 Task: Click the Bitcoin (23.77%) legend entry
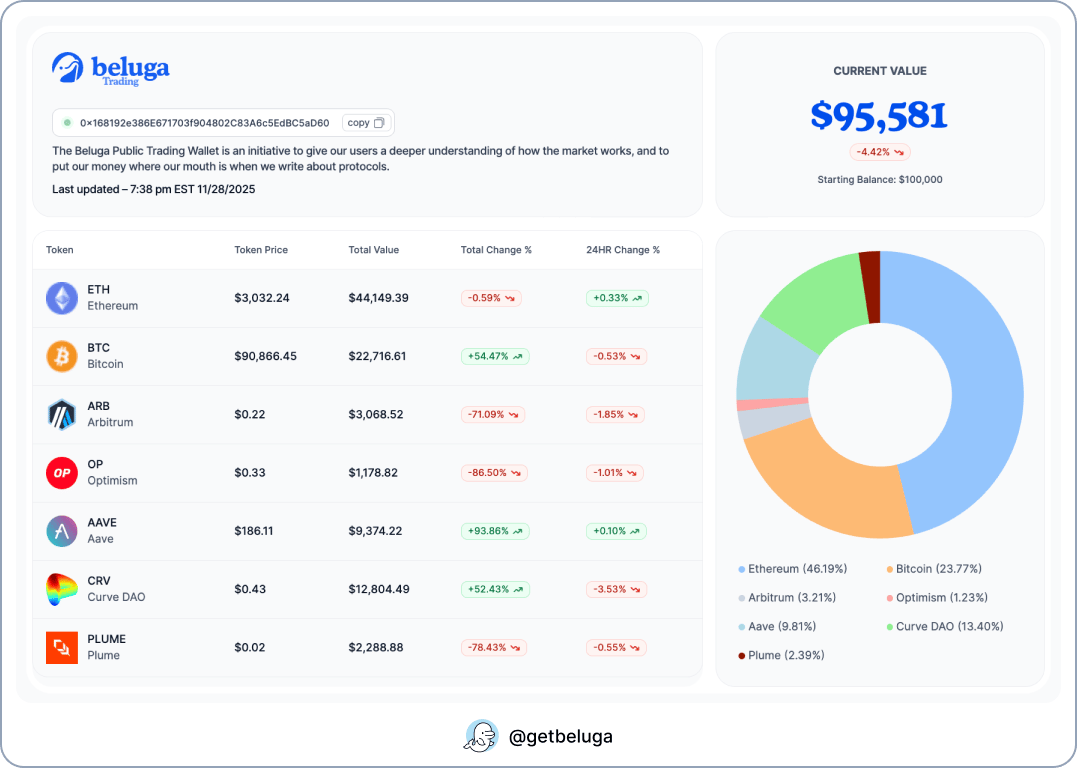click(x=934, y=569)
